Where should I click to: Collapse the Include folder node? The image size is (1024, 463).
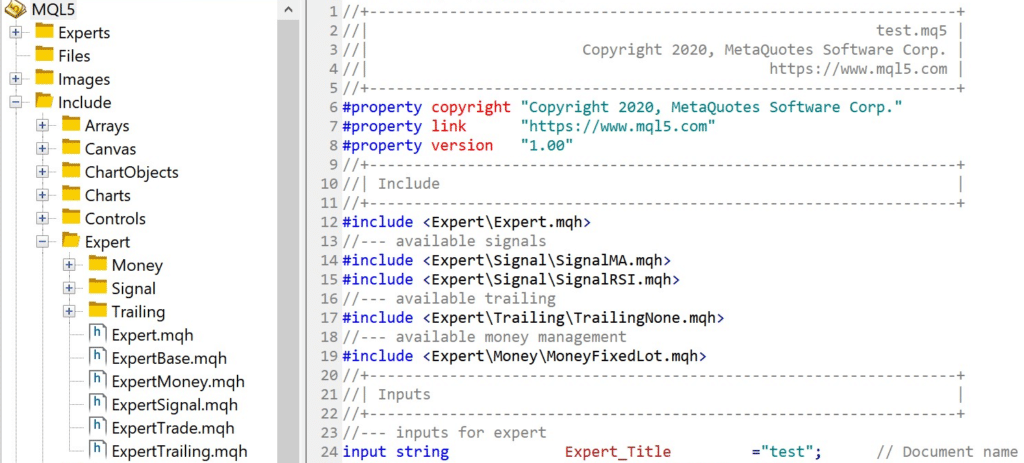point(16,102)
